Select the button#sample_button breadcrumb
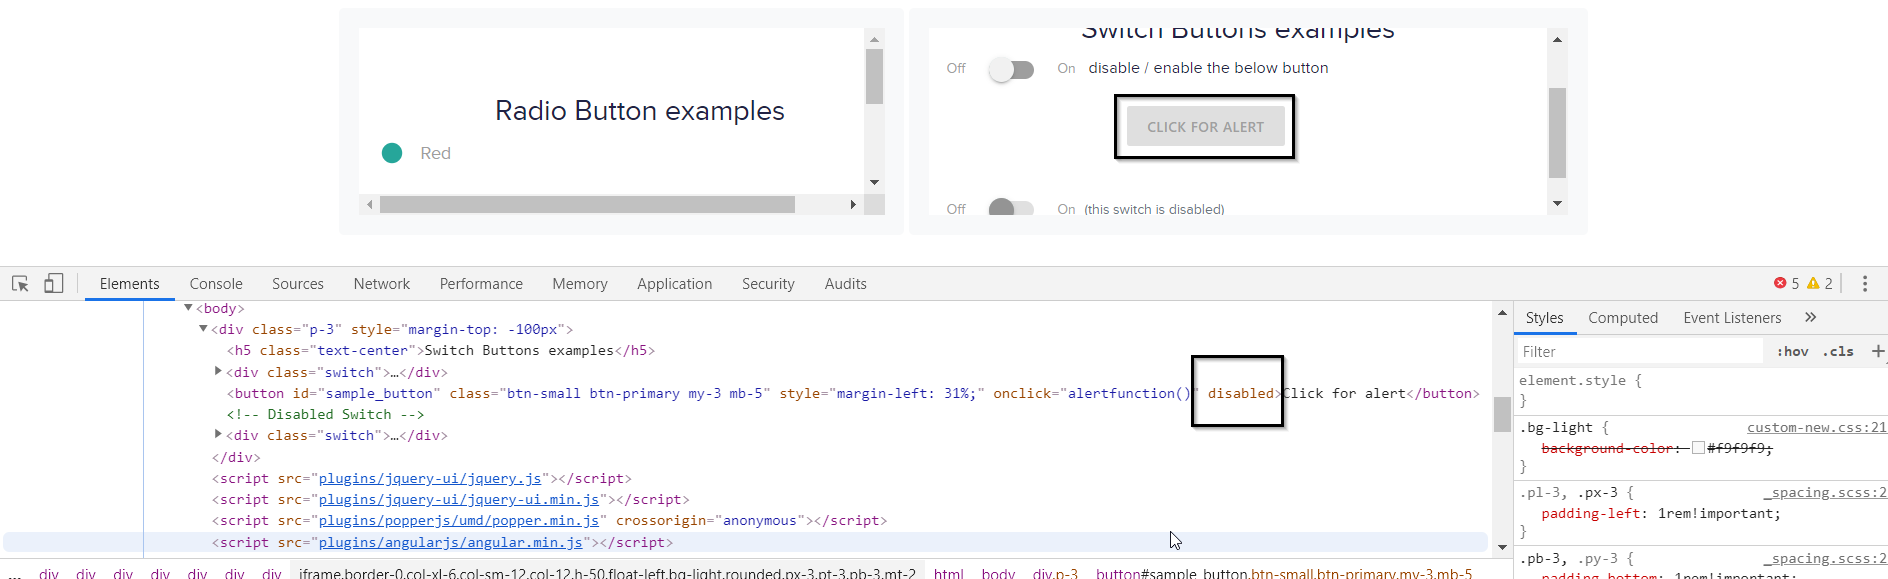This screenshot has width=1888, height=579. point(1283,573)
